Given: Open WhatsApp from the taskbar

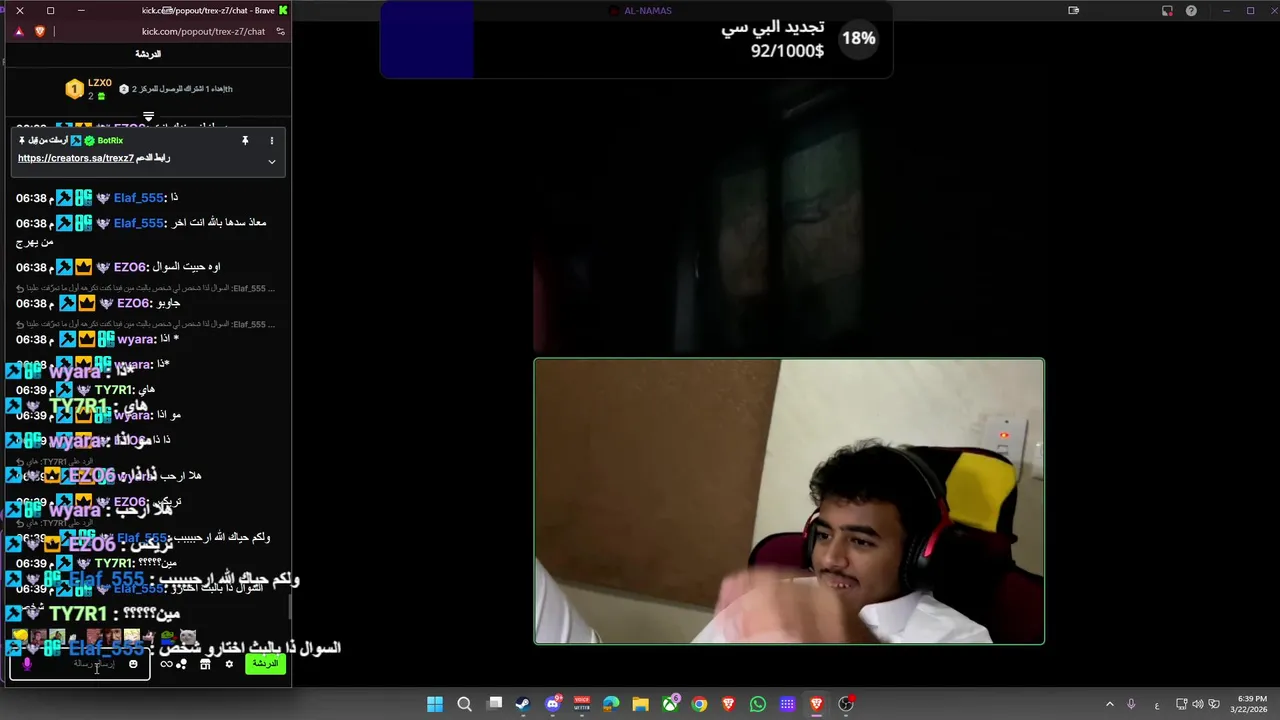Looking at the screenshot, I should (758, 704).
